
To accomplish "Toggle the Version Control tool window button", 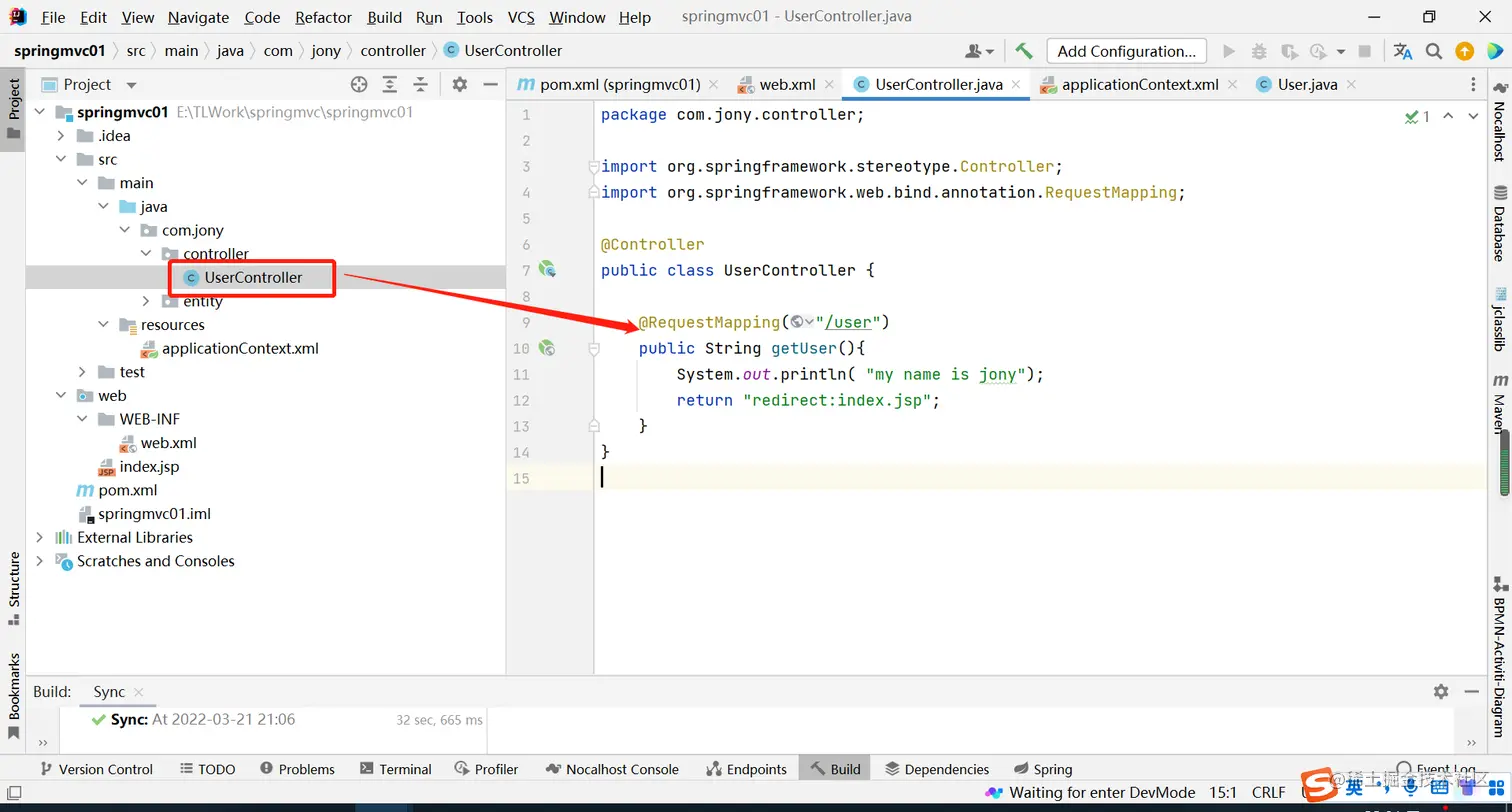I will pos(96,769).
